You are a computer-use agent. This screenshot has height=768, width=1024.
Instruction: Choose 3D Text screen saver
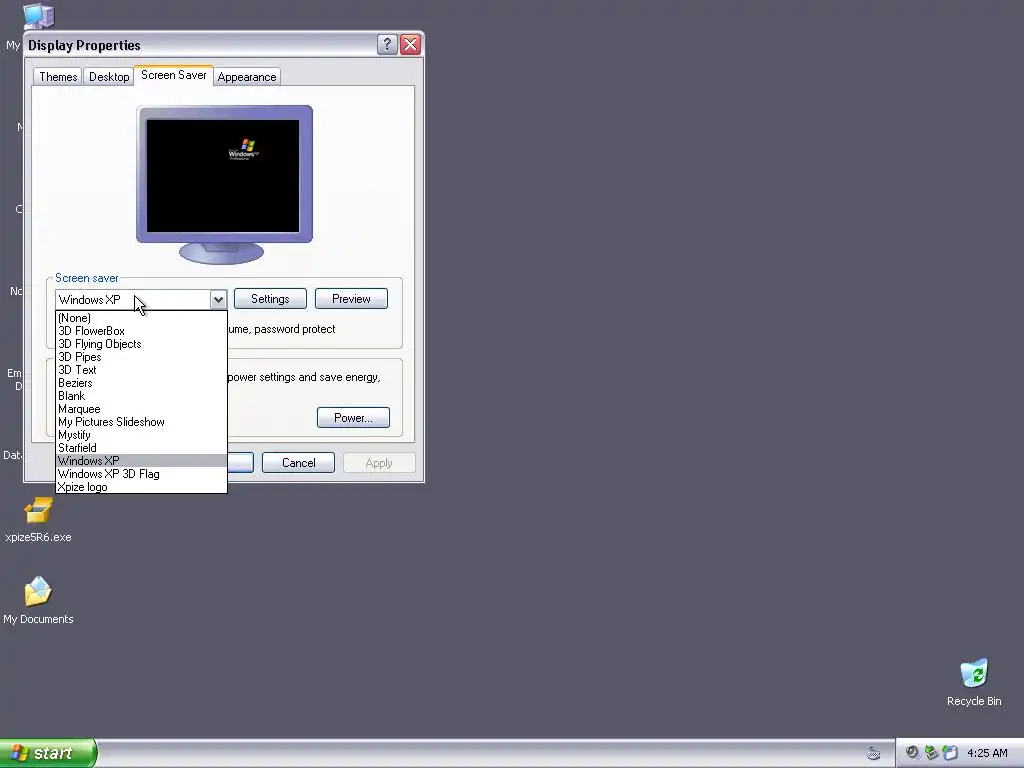pyautogui.click(x=141, y=370)
